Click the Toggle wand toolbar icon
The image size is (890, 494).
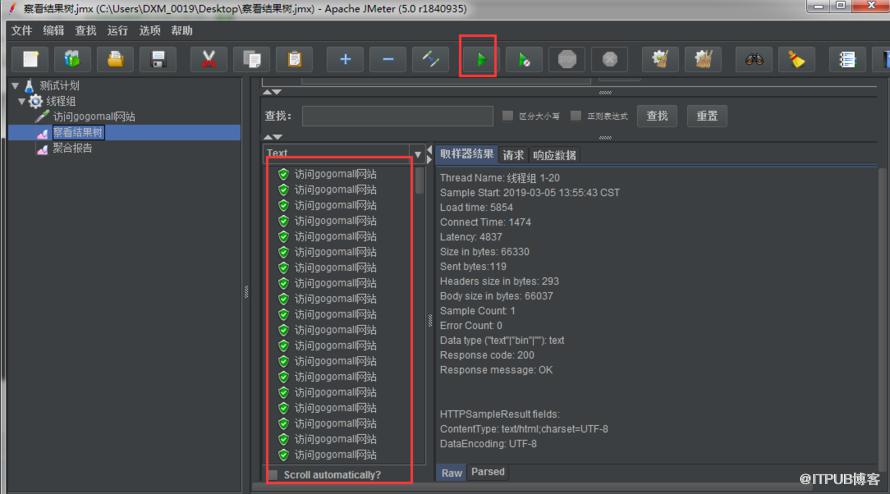coord(430,59)
